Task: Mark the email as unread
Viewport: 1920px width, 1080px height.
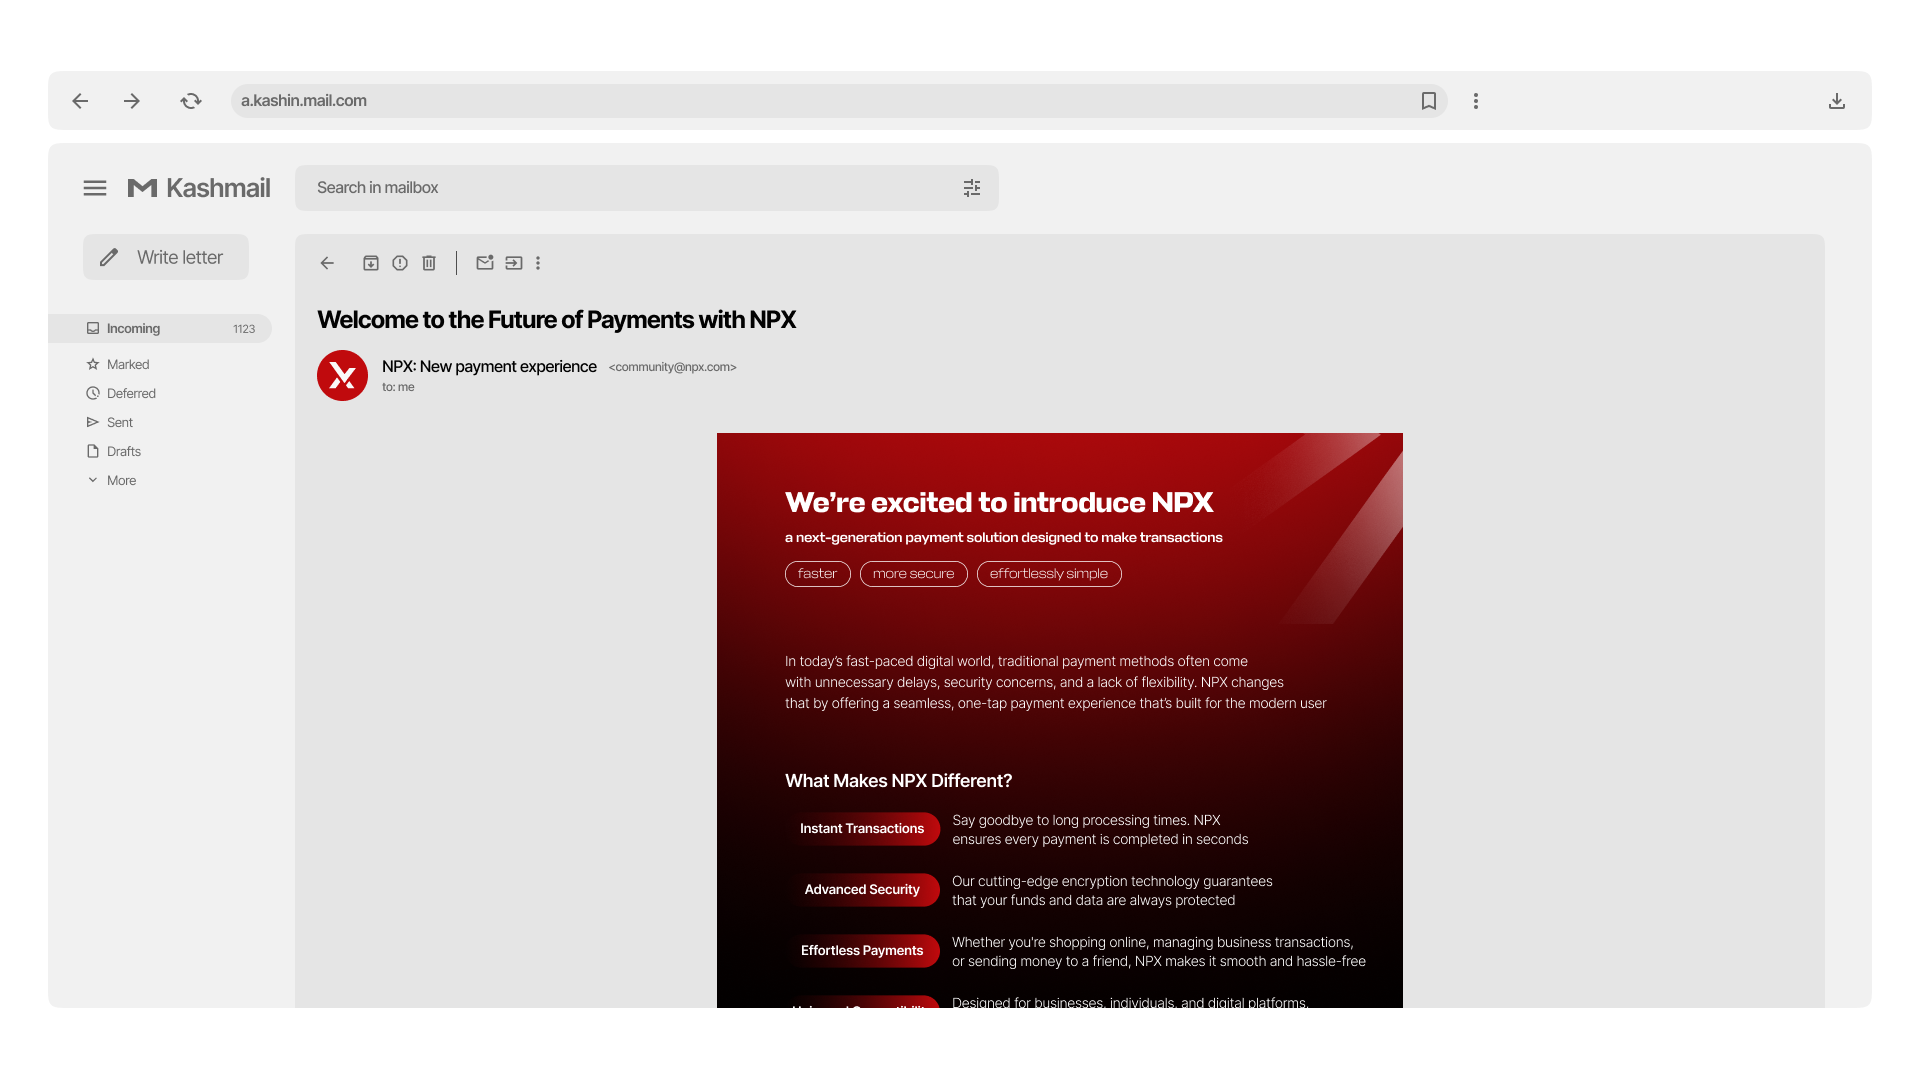Action: (485, 263)
